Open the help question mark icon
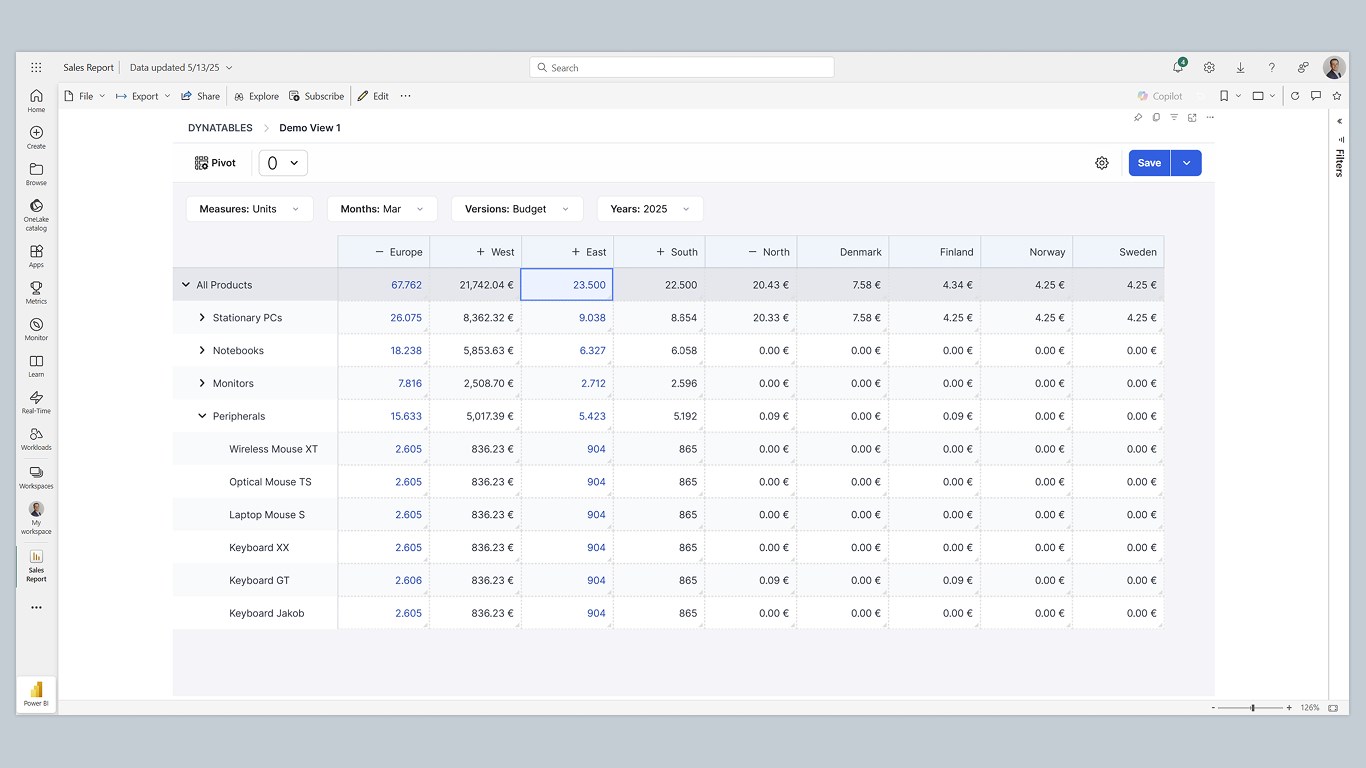This screenshot has width=1366, height=768. click(x=1271, y=67)
